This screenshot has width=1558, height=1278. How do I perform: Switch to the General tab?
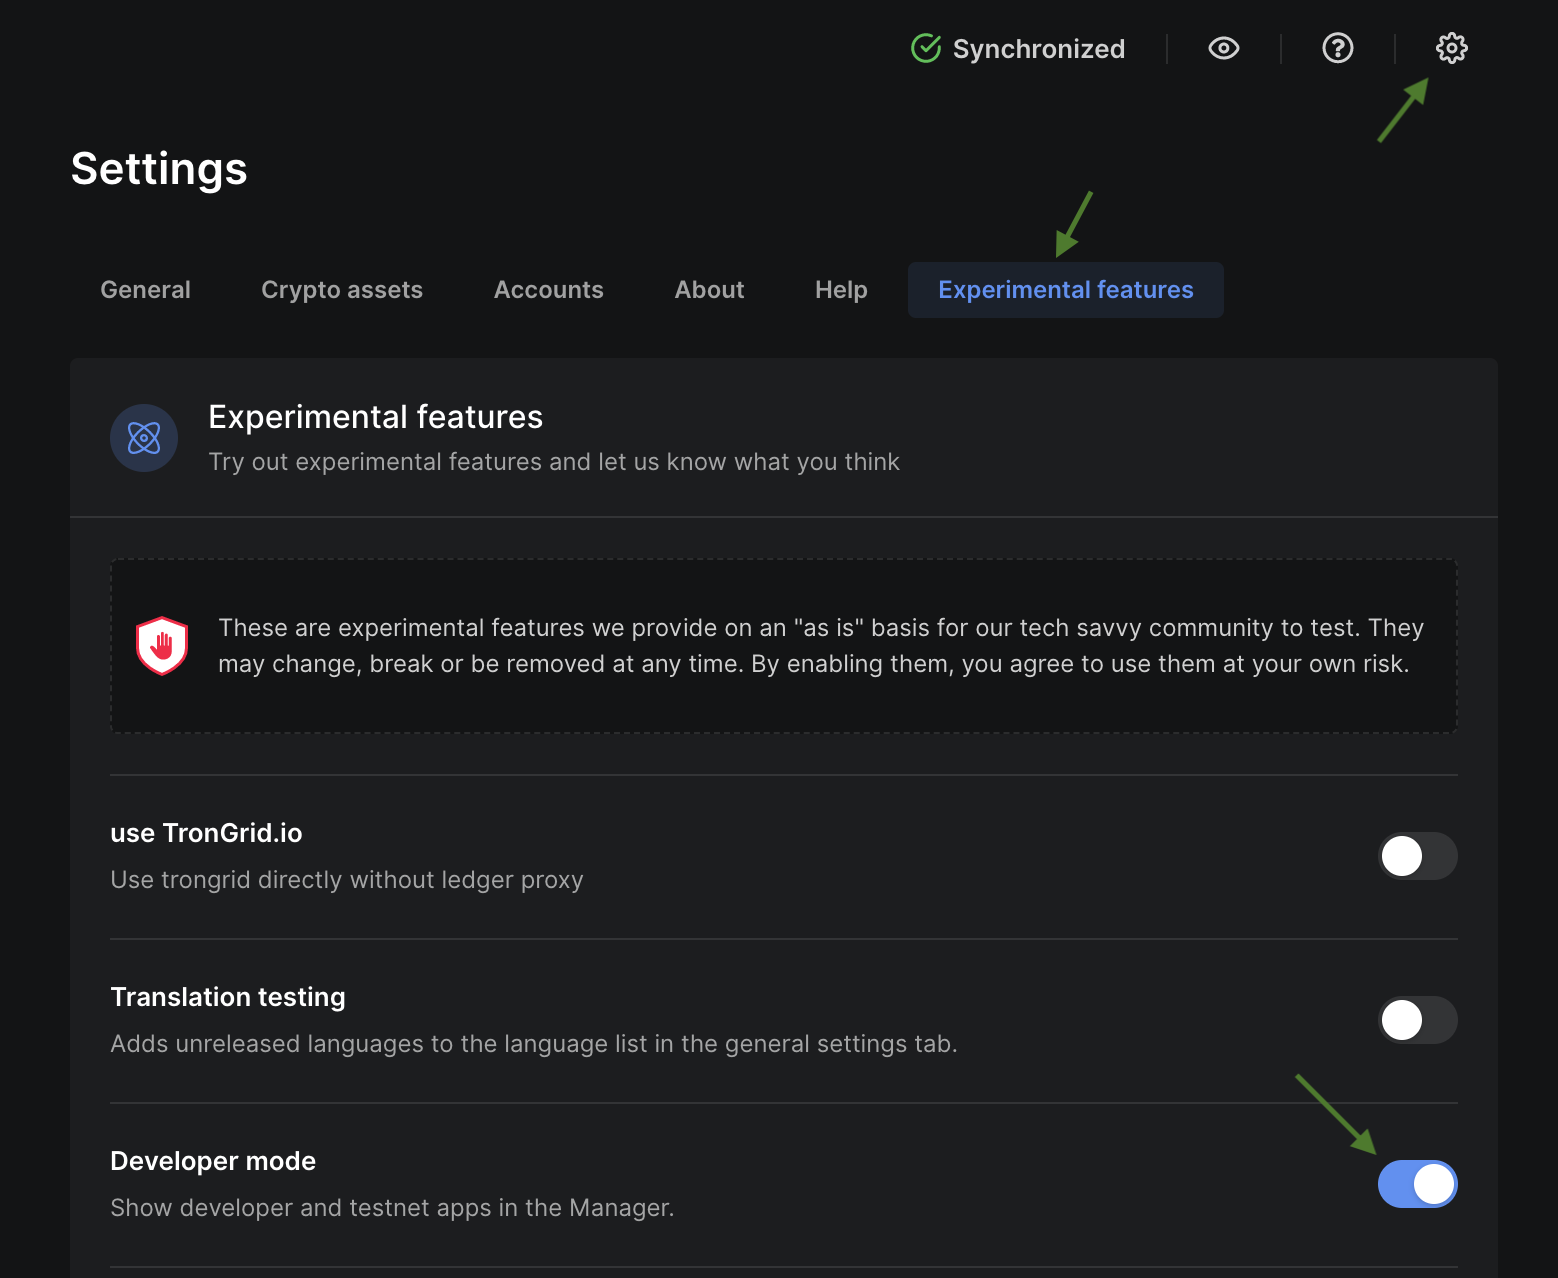tap(145, 290)
